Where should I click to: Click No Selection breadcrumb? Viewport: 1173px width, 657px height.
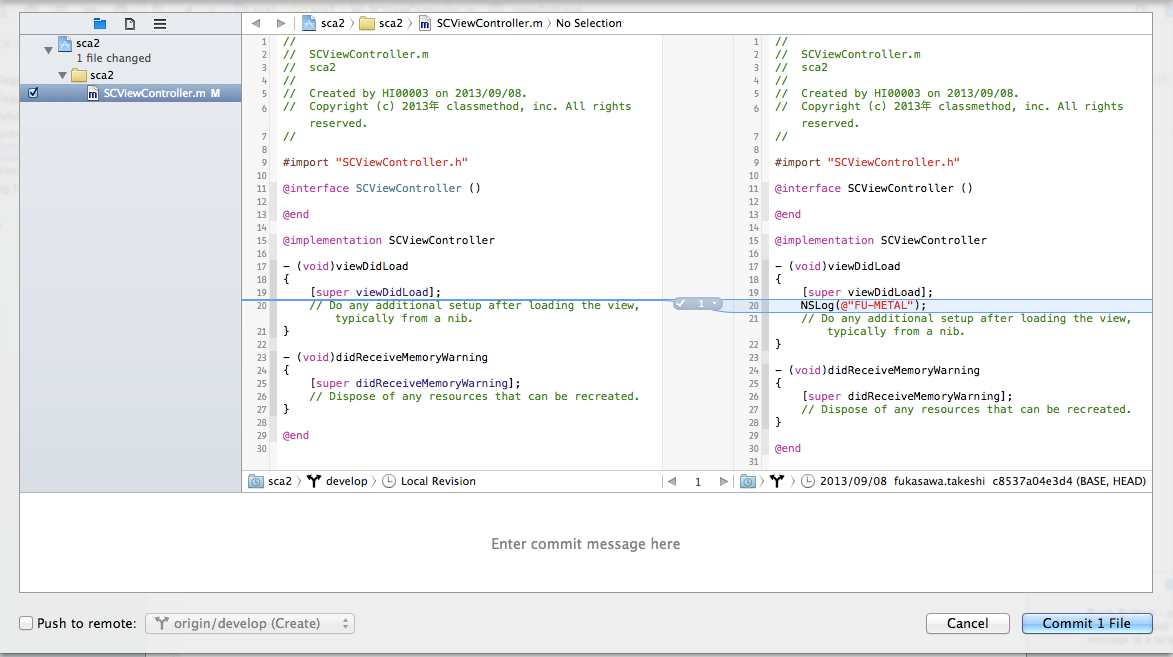coord(589,23)
